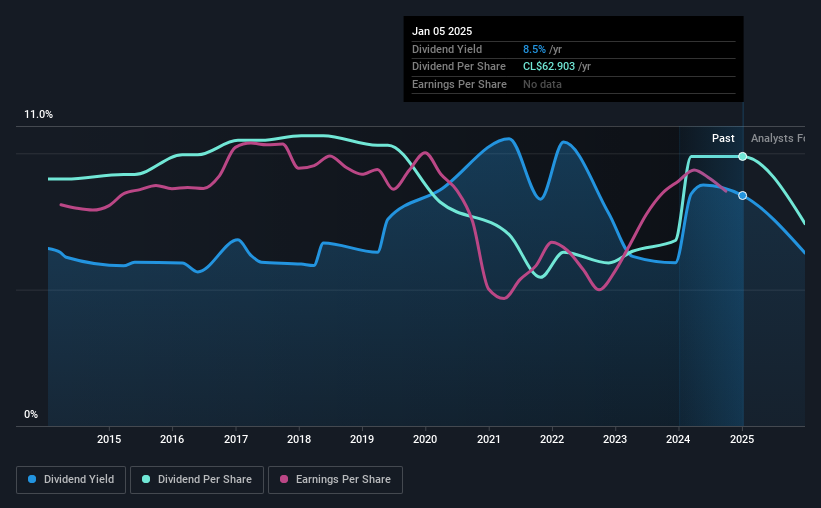Image resolution: width=821 pixels, height=508 pixels.
Task: Click the No data earnings value
Action: tap(542, 84)
